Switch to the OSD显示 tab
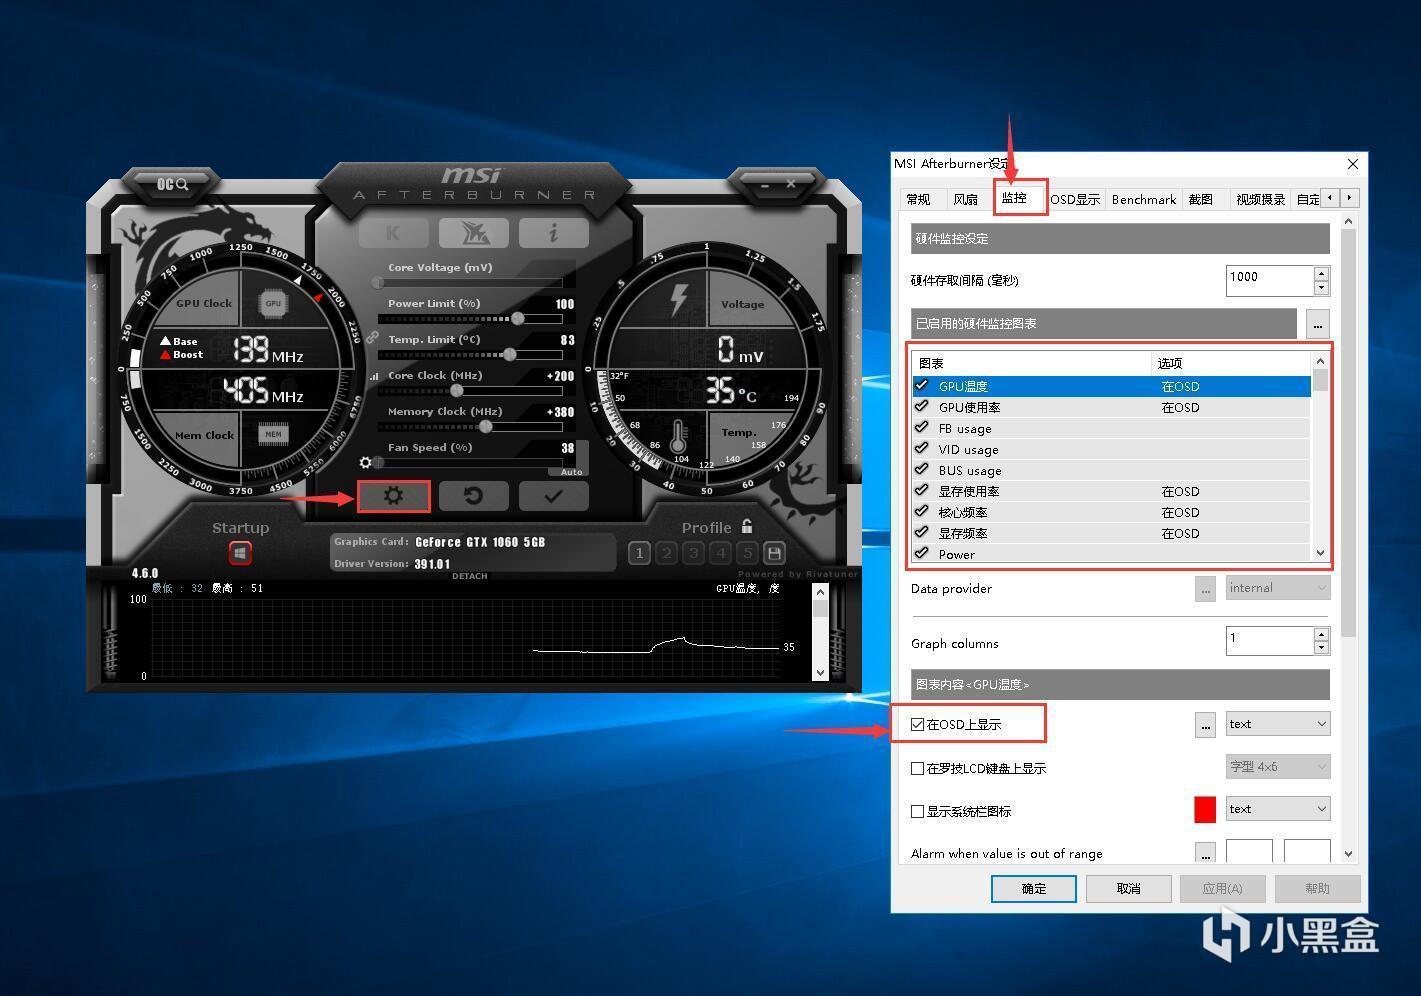 1075,199
